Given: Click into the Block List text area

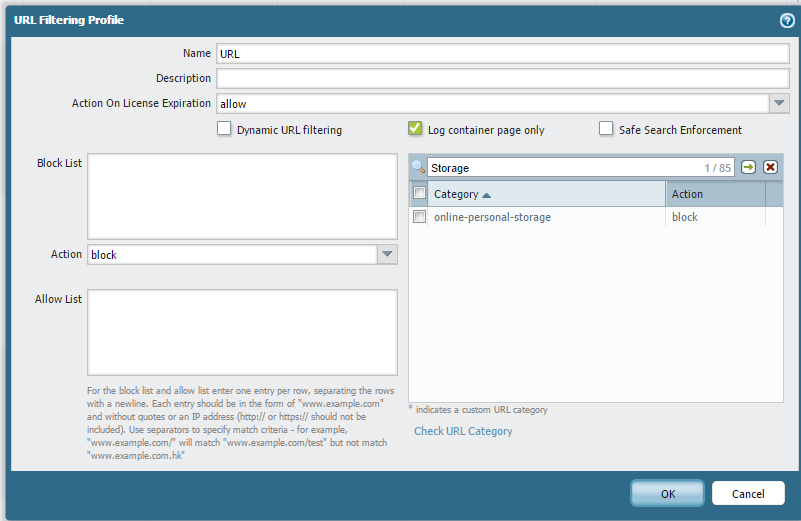Looking at the screenshot, I should coord(242,196).
